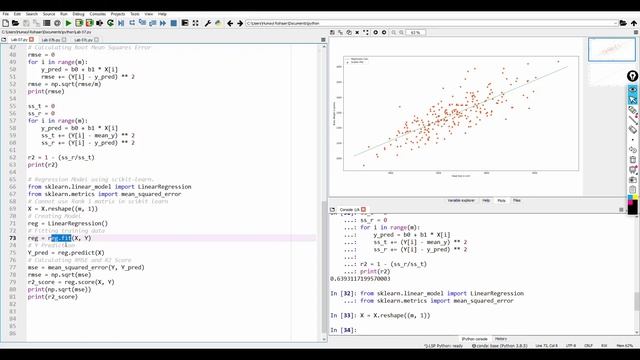This screenshot has width=640, height=360.
Task: Run the current cell icon
Action: (79, 23)
